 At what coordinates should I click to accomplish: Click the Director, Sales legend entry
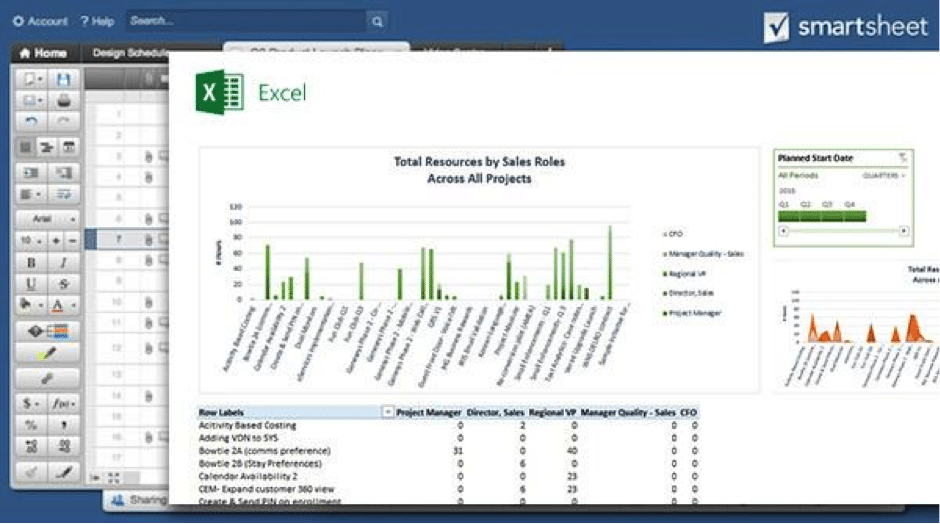pyautogui.click(x=688, y=293)
